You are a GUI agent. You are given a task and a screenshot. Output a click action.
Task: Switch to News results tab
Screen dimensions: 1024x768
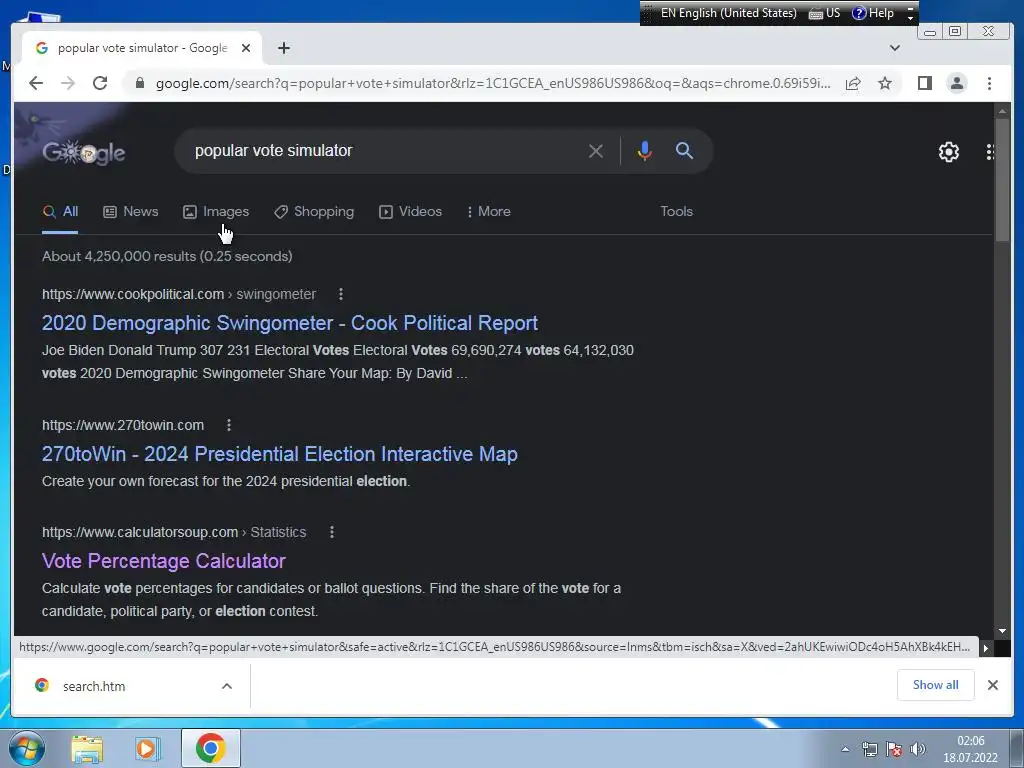pos(131,212)
